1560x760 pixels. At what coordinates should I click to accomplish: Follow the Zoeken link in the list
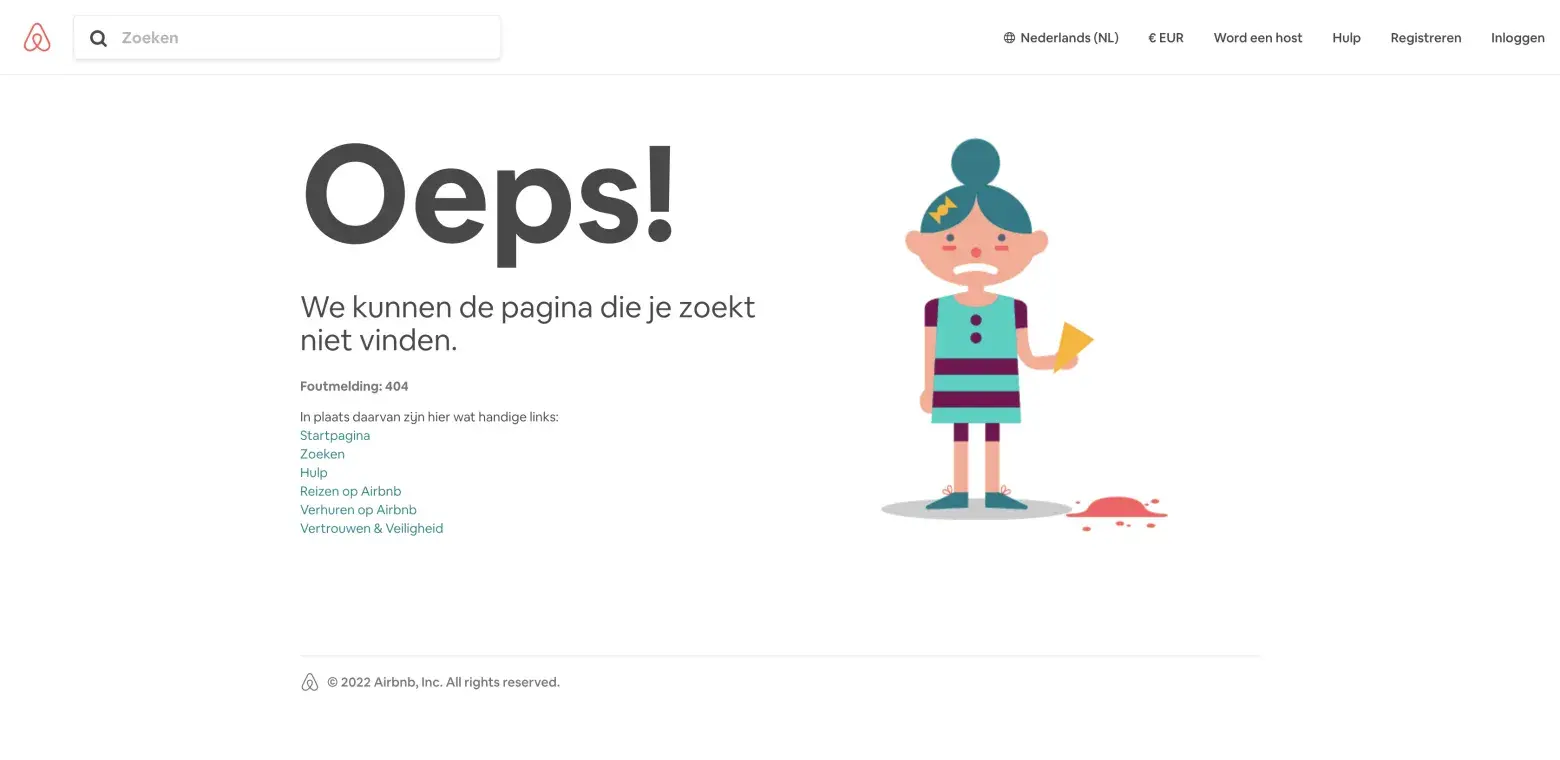click(322, 454)
